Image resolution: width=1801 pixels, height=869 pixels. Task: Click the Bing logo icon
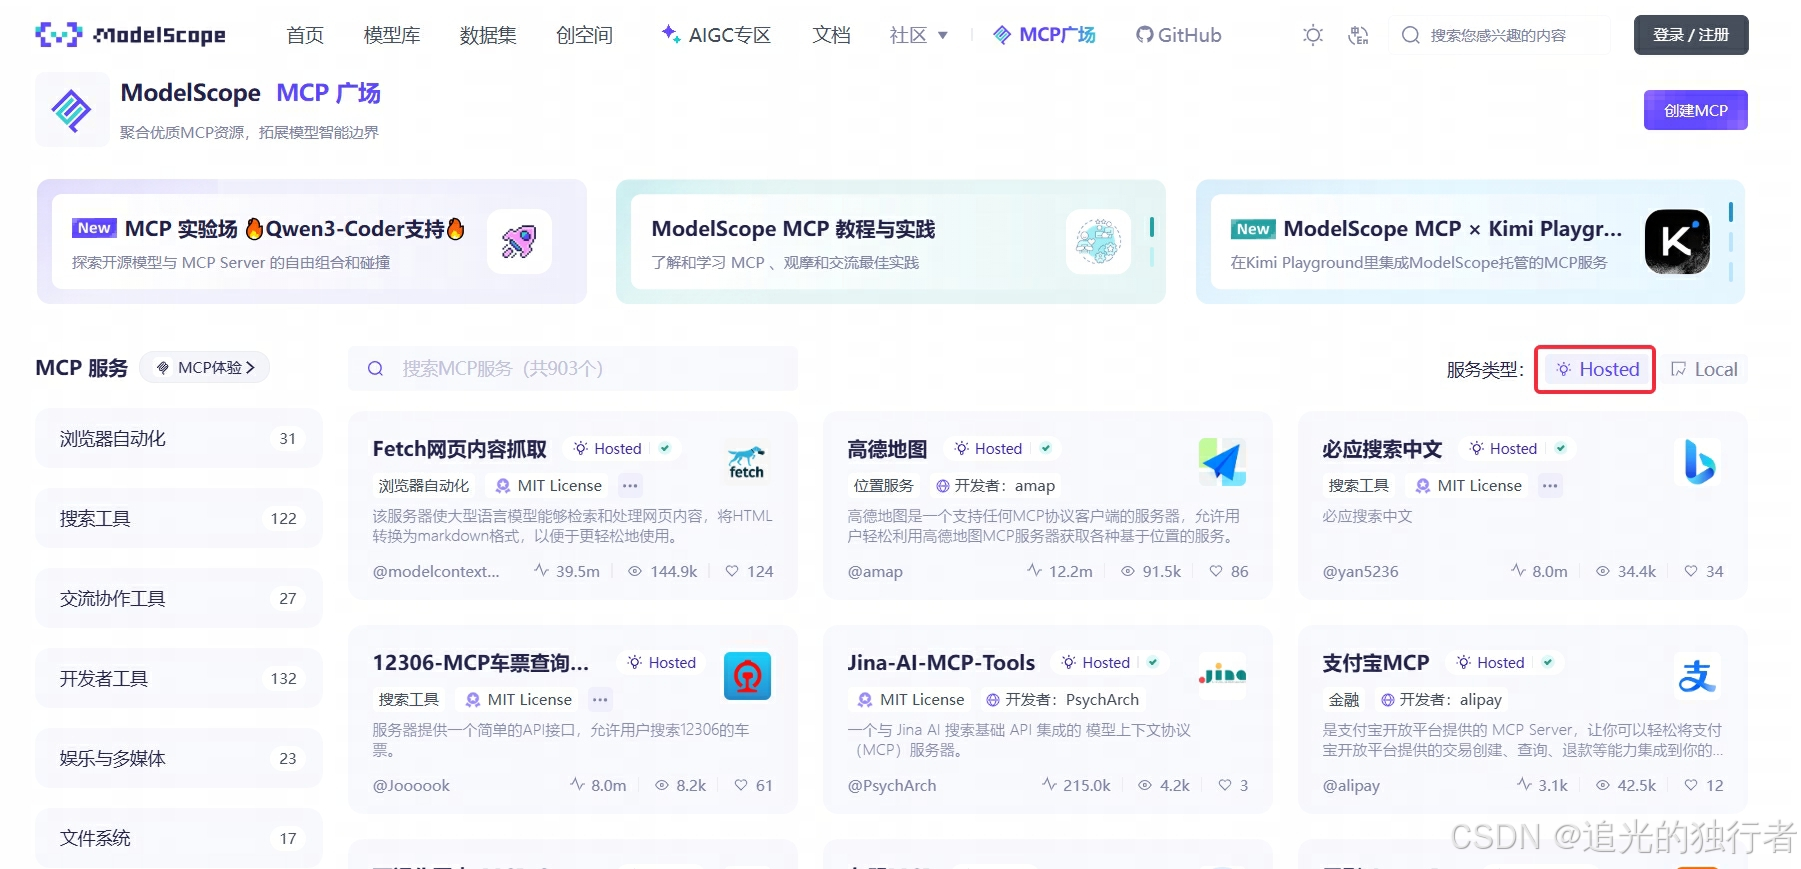tap(1697, 462)
